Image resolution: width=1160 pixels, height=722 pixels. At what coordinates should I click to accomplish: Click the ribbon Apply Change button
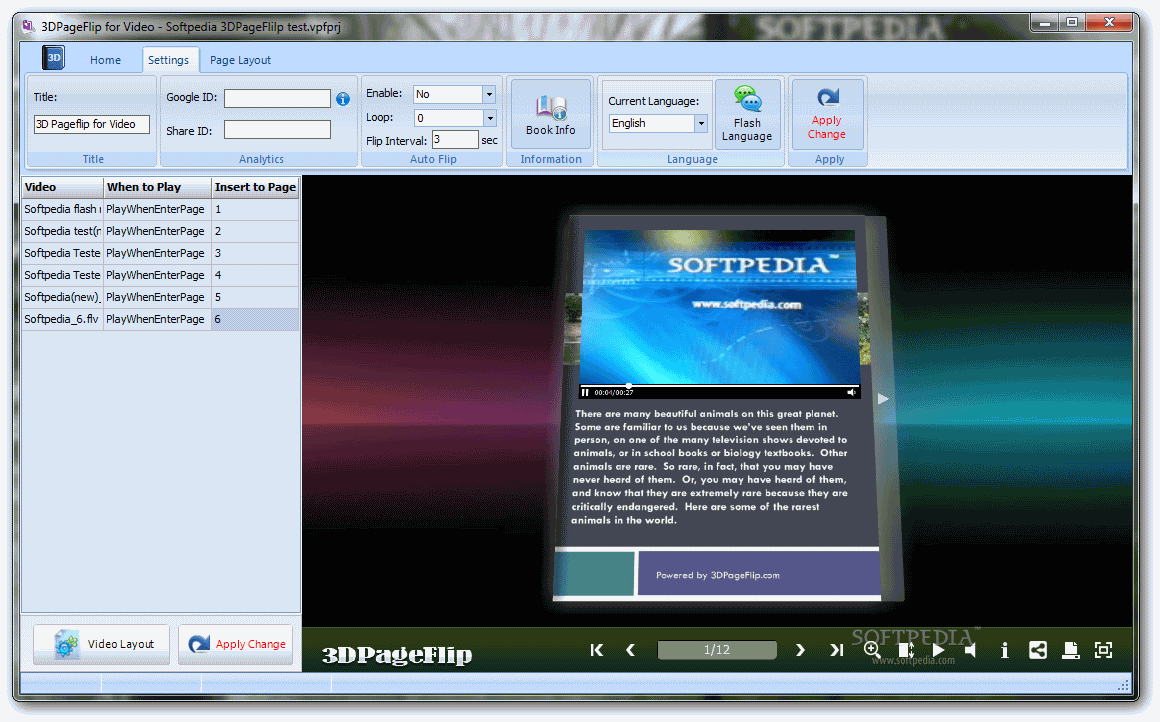(826, 115)
